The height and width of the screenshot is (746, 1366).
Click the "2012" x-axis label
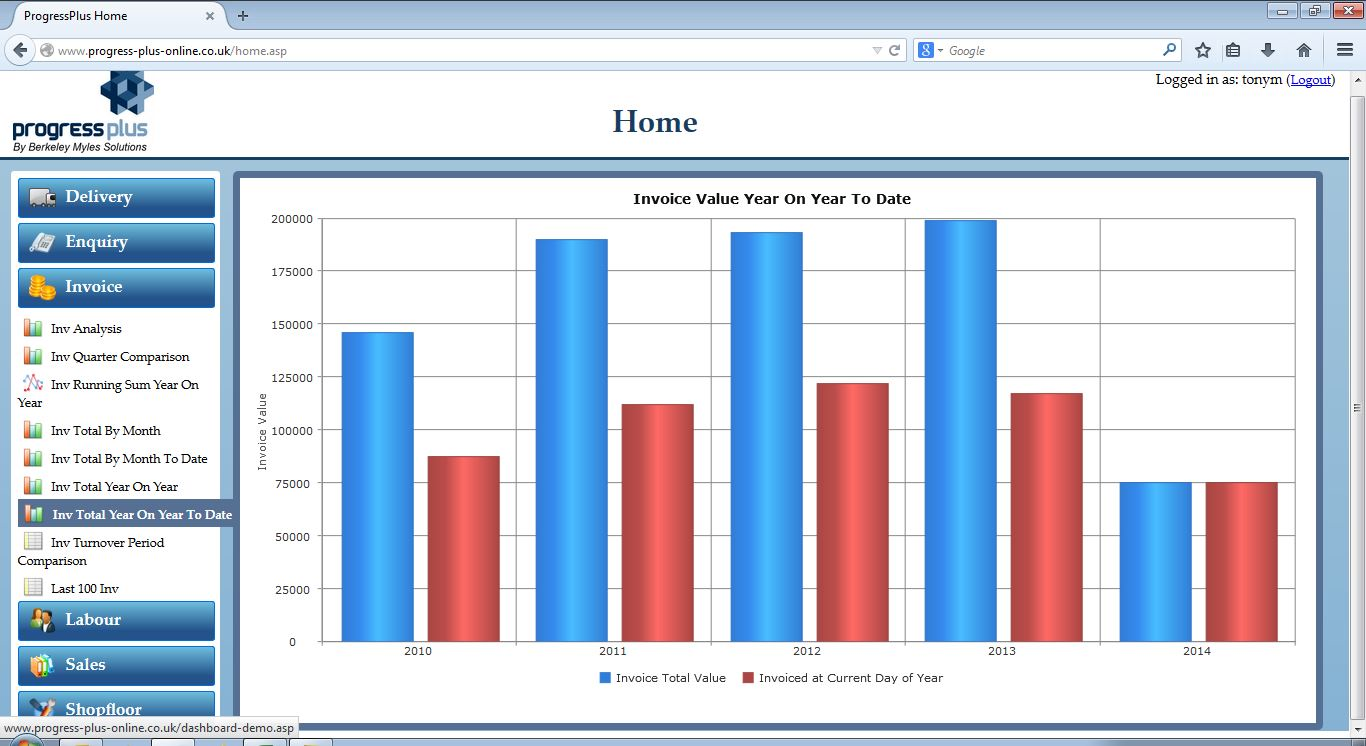pos(807,651)
